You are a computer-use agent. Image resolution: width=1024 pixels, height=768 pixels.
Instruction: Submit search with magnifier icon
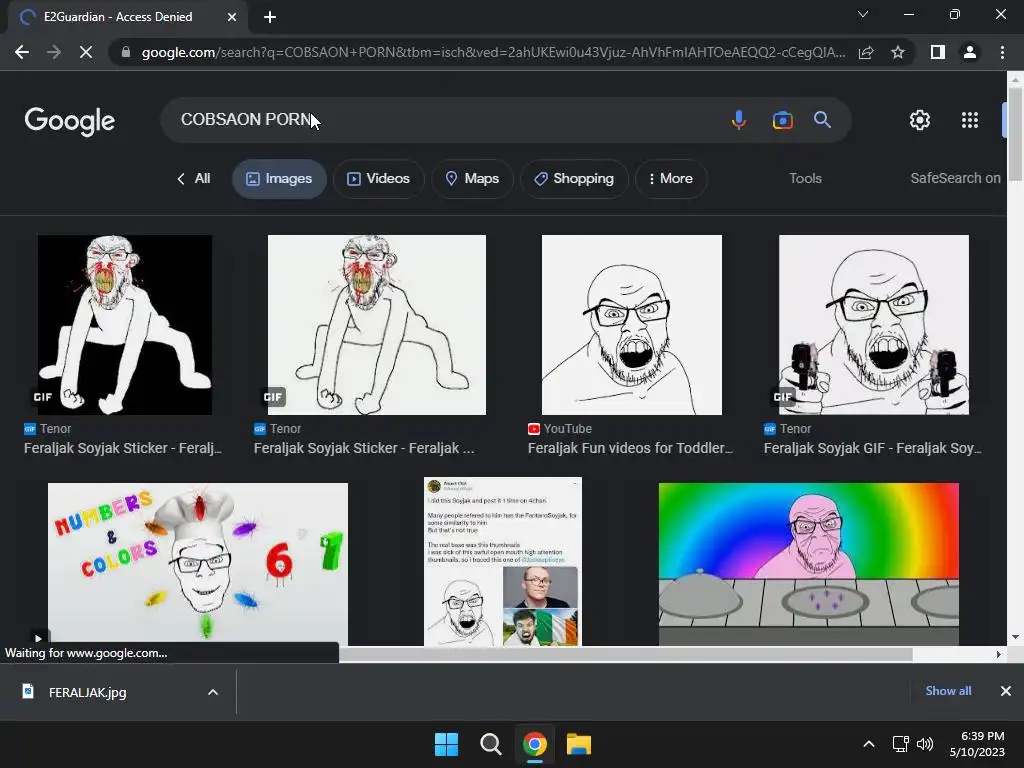[x=822, y=120]
